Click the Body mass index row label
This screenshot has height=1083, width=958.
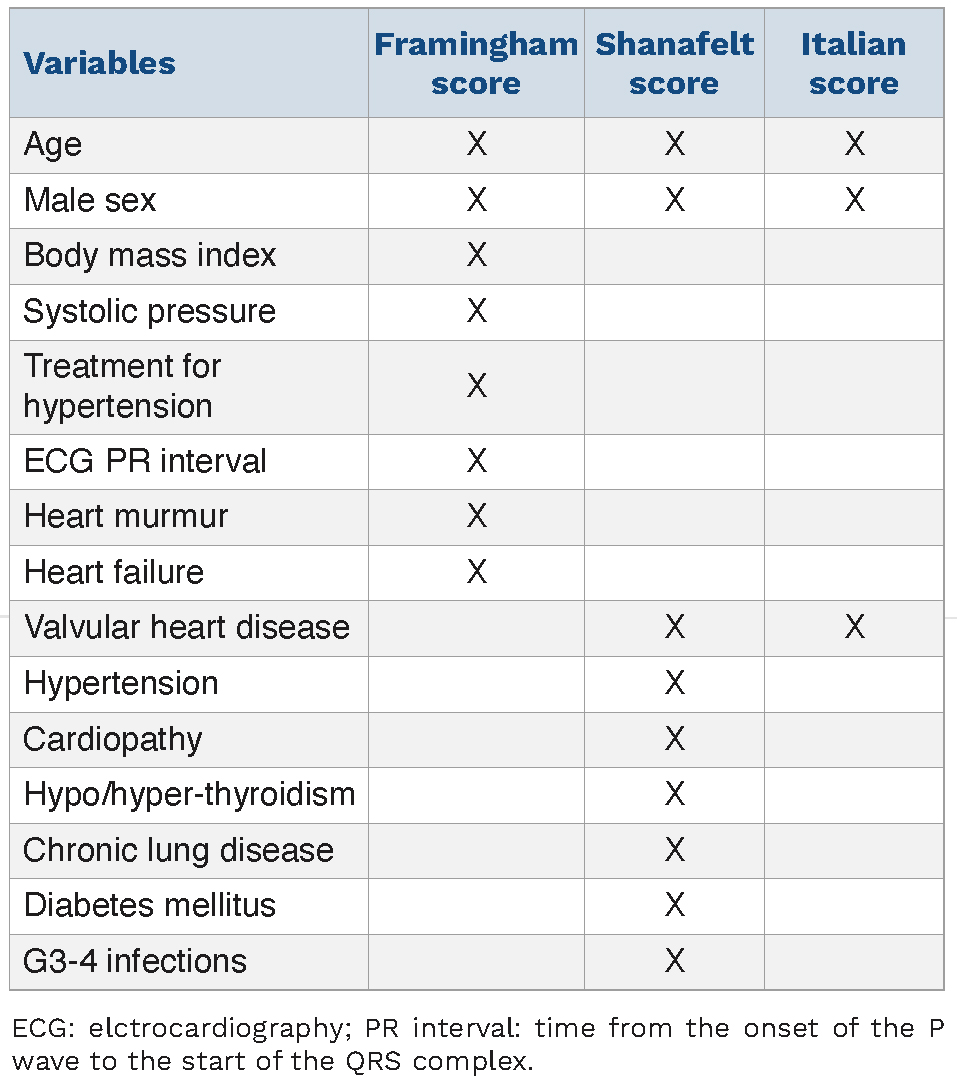pyautogui.click(x=150, y=256)
